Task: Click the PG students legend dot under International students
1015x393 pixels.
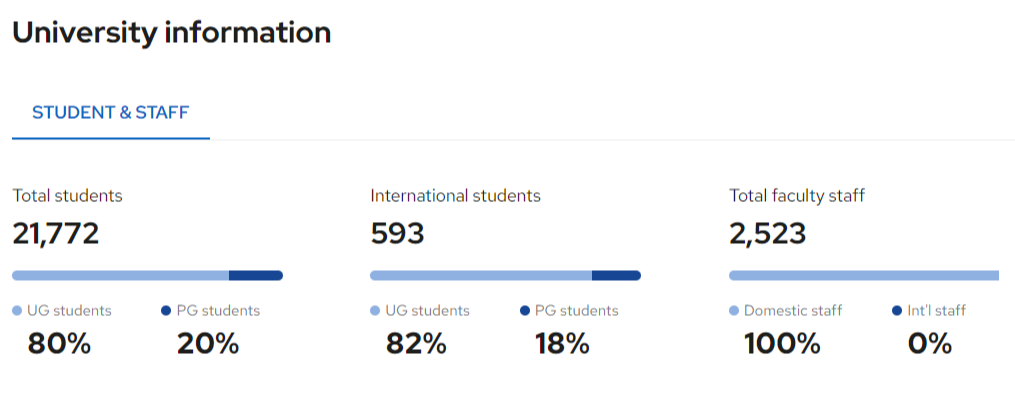Action: tap(525, 311)
